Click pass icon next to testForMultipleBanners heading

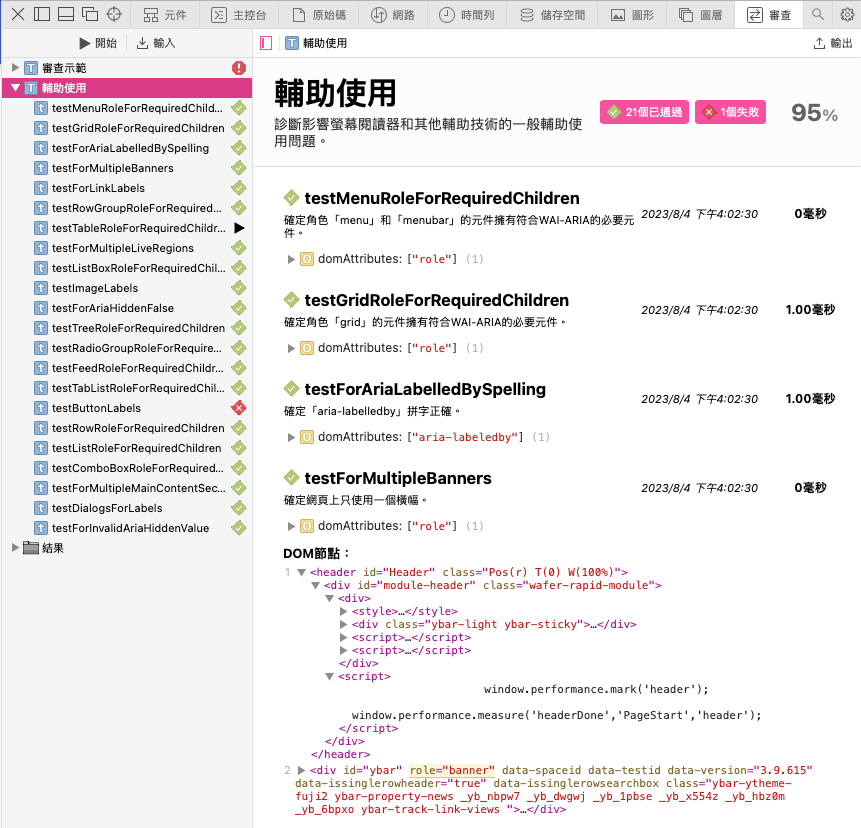[291, 478]
